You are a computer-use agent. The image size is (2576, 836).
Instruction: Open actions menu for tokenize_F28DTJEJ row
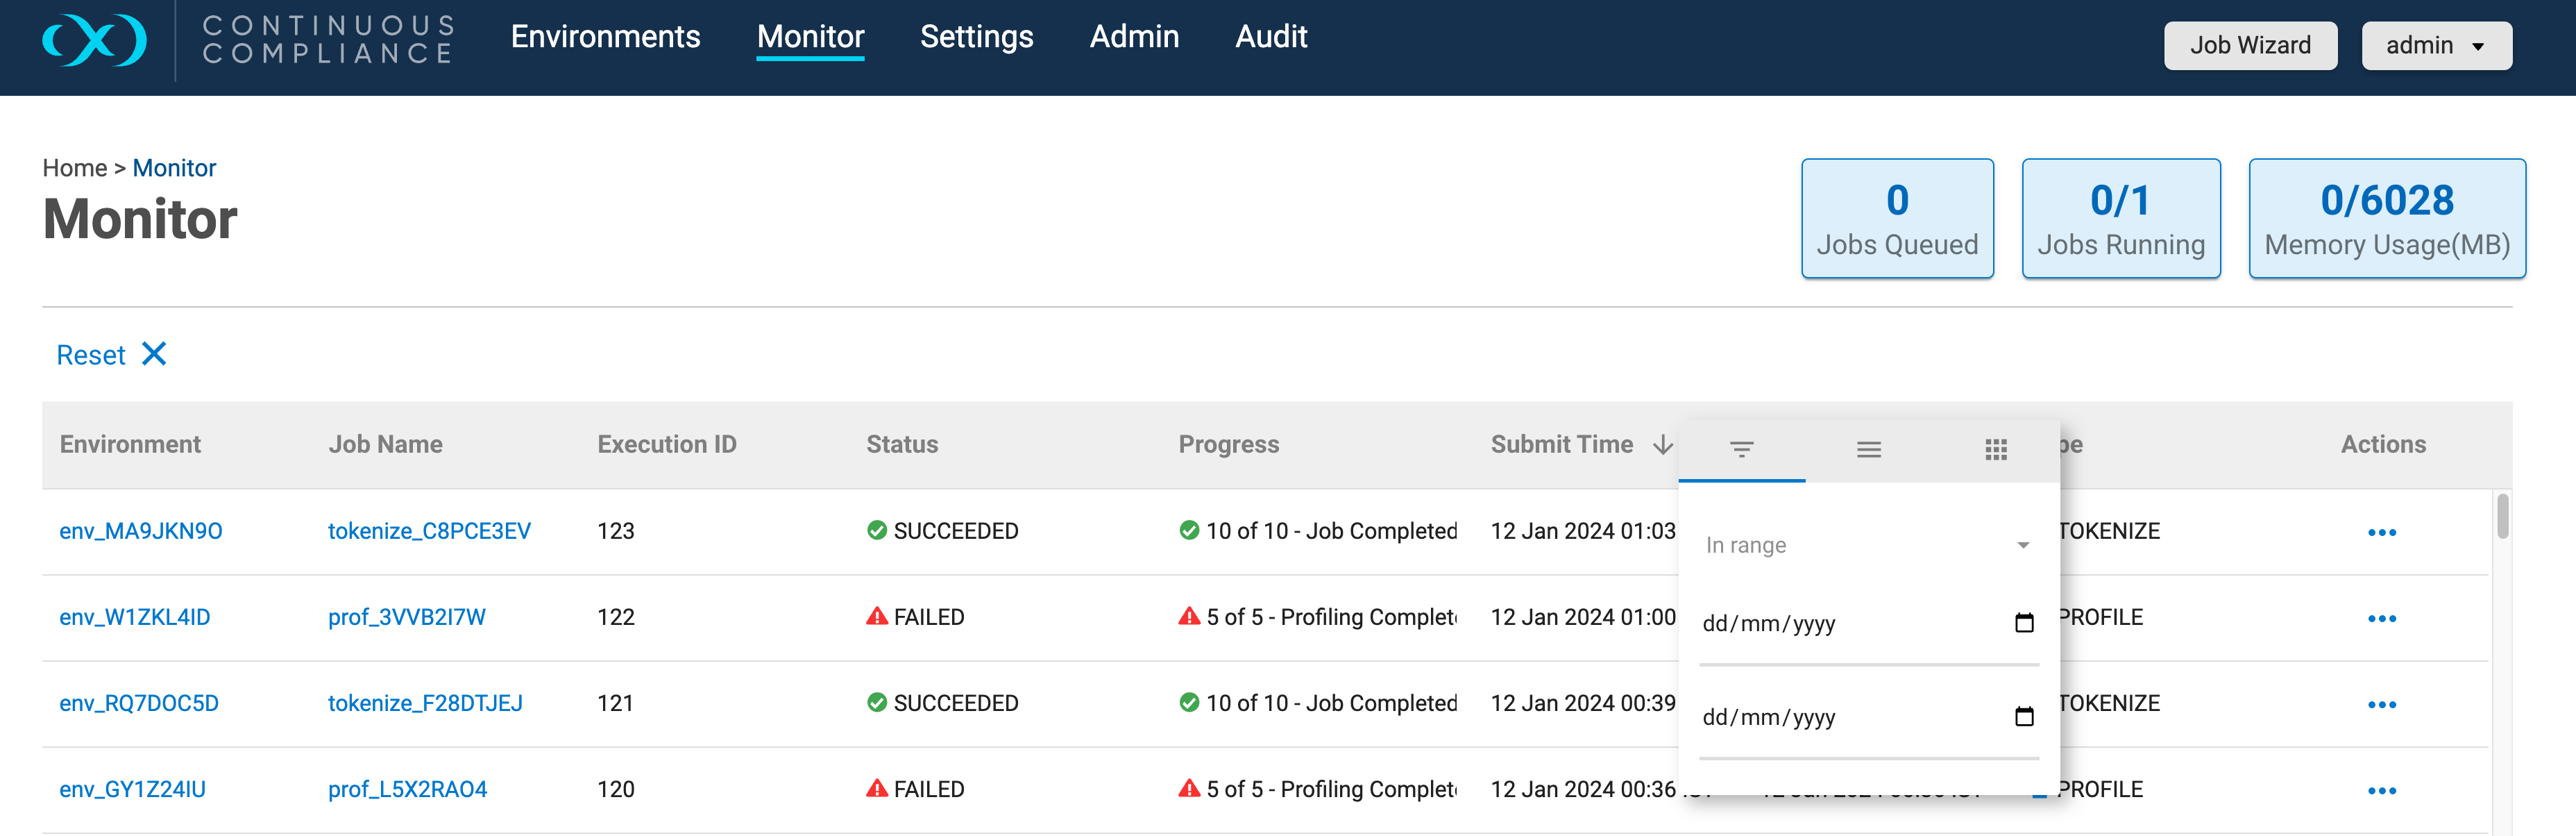(2381, 704)
